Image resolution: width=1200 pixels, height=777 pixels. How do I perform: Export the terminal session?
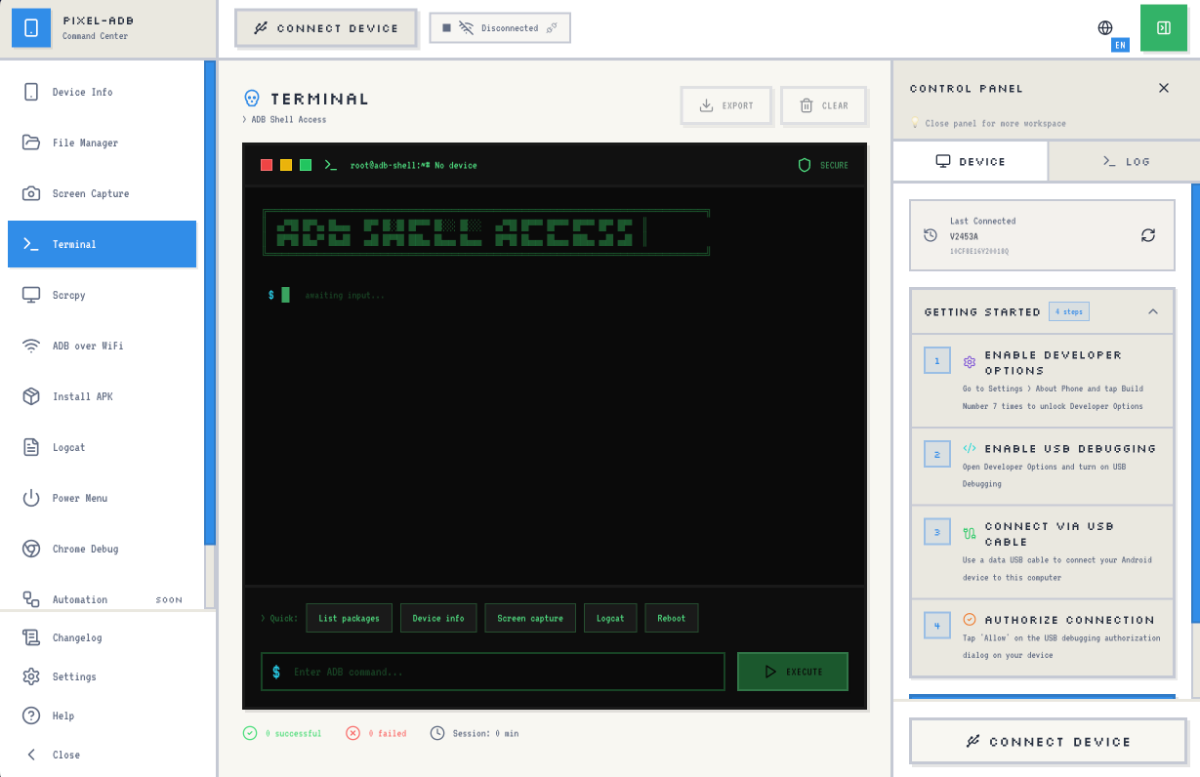727,106
